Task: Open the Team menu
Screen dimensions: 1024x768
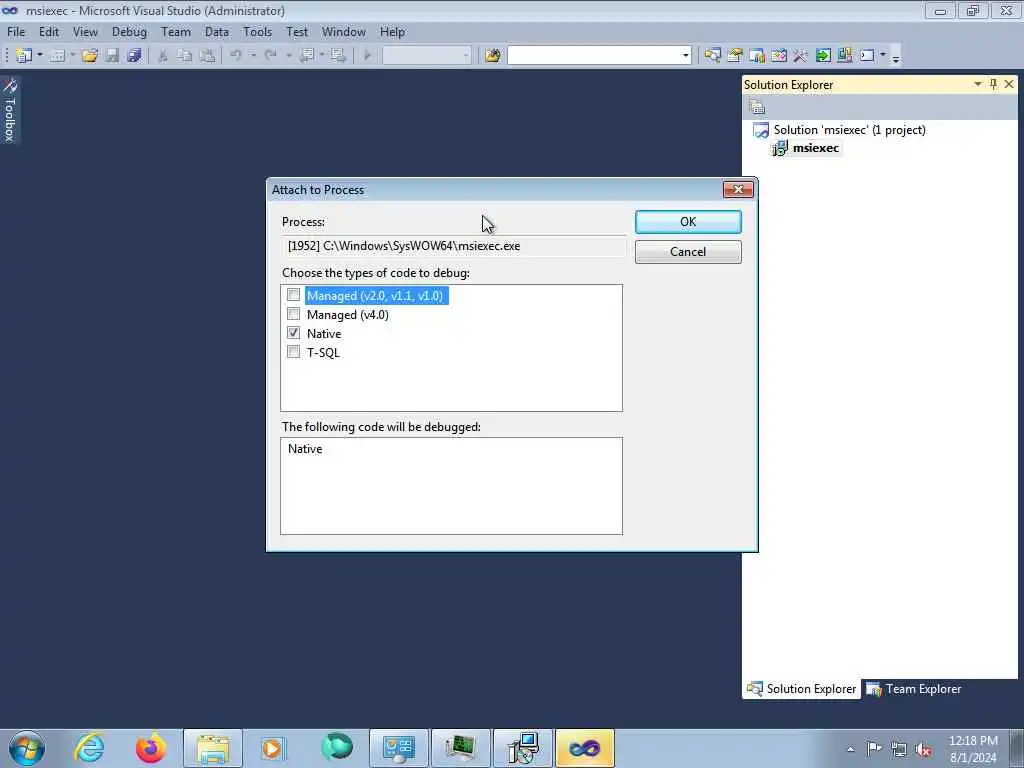Action: 176,32
